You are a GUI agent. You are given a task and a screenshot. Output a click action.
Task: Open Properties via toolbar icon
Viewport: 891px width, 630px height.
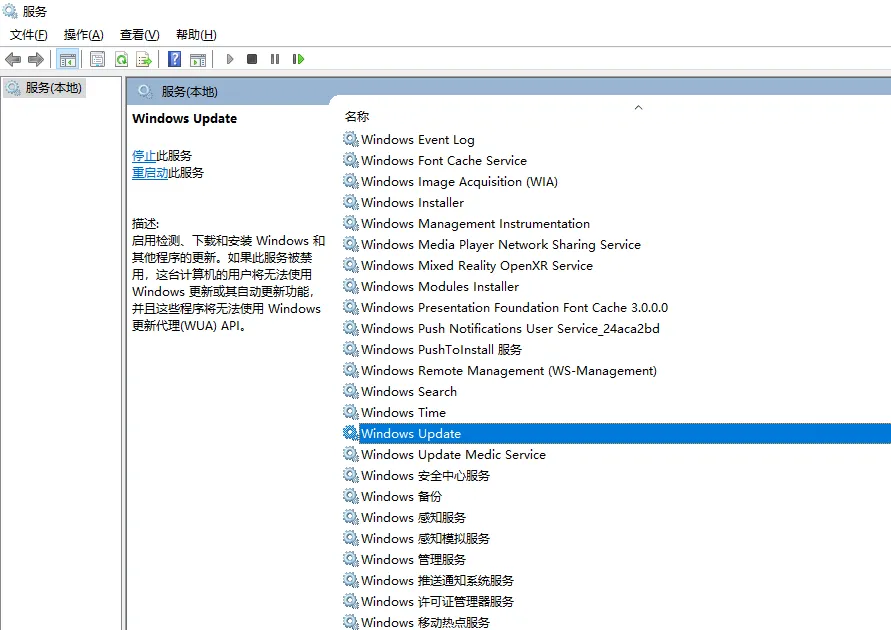97,60
